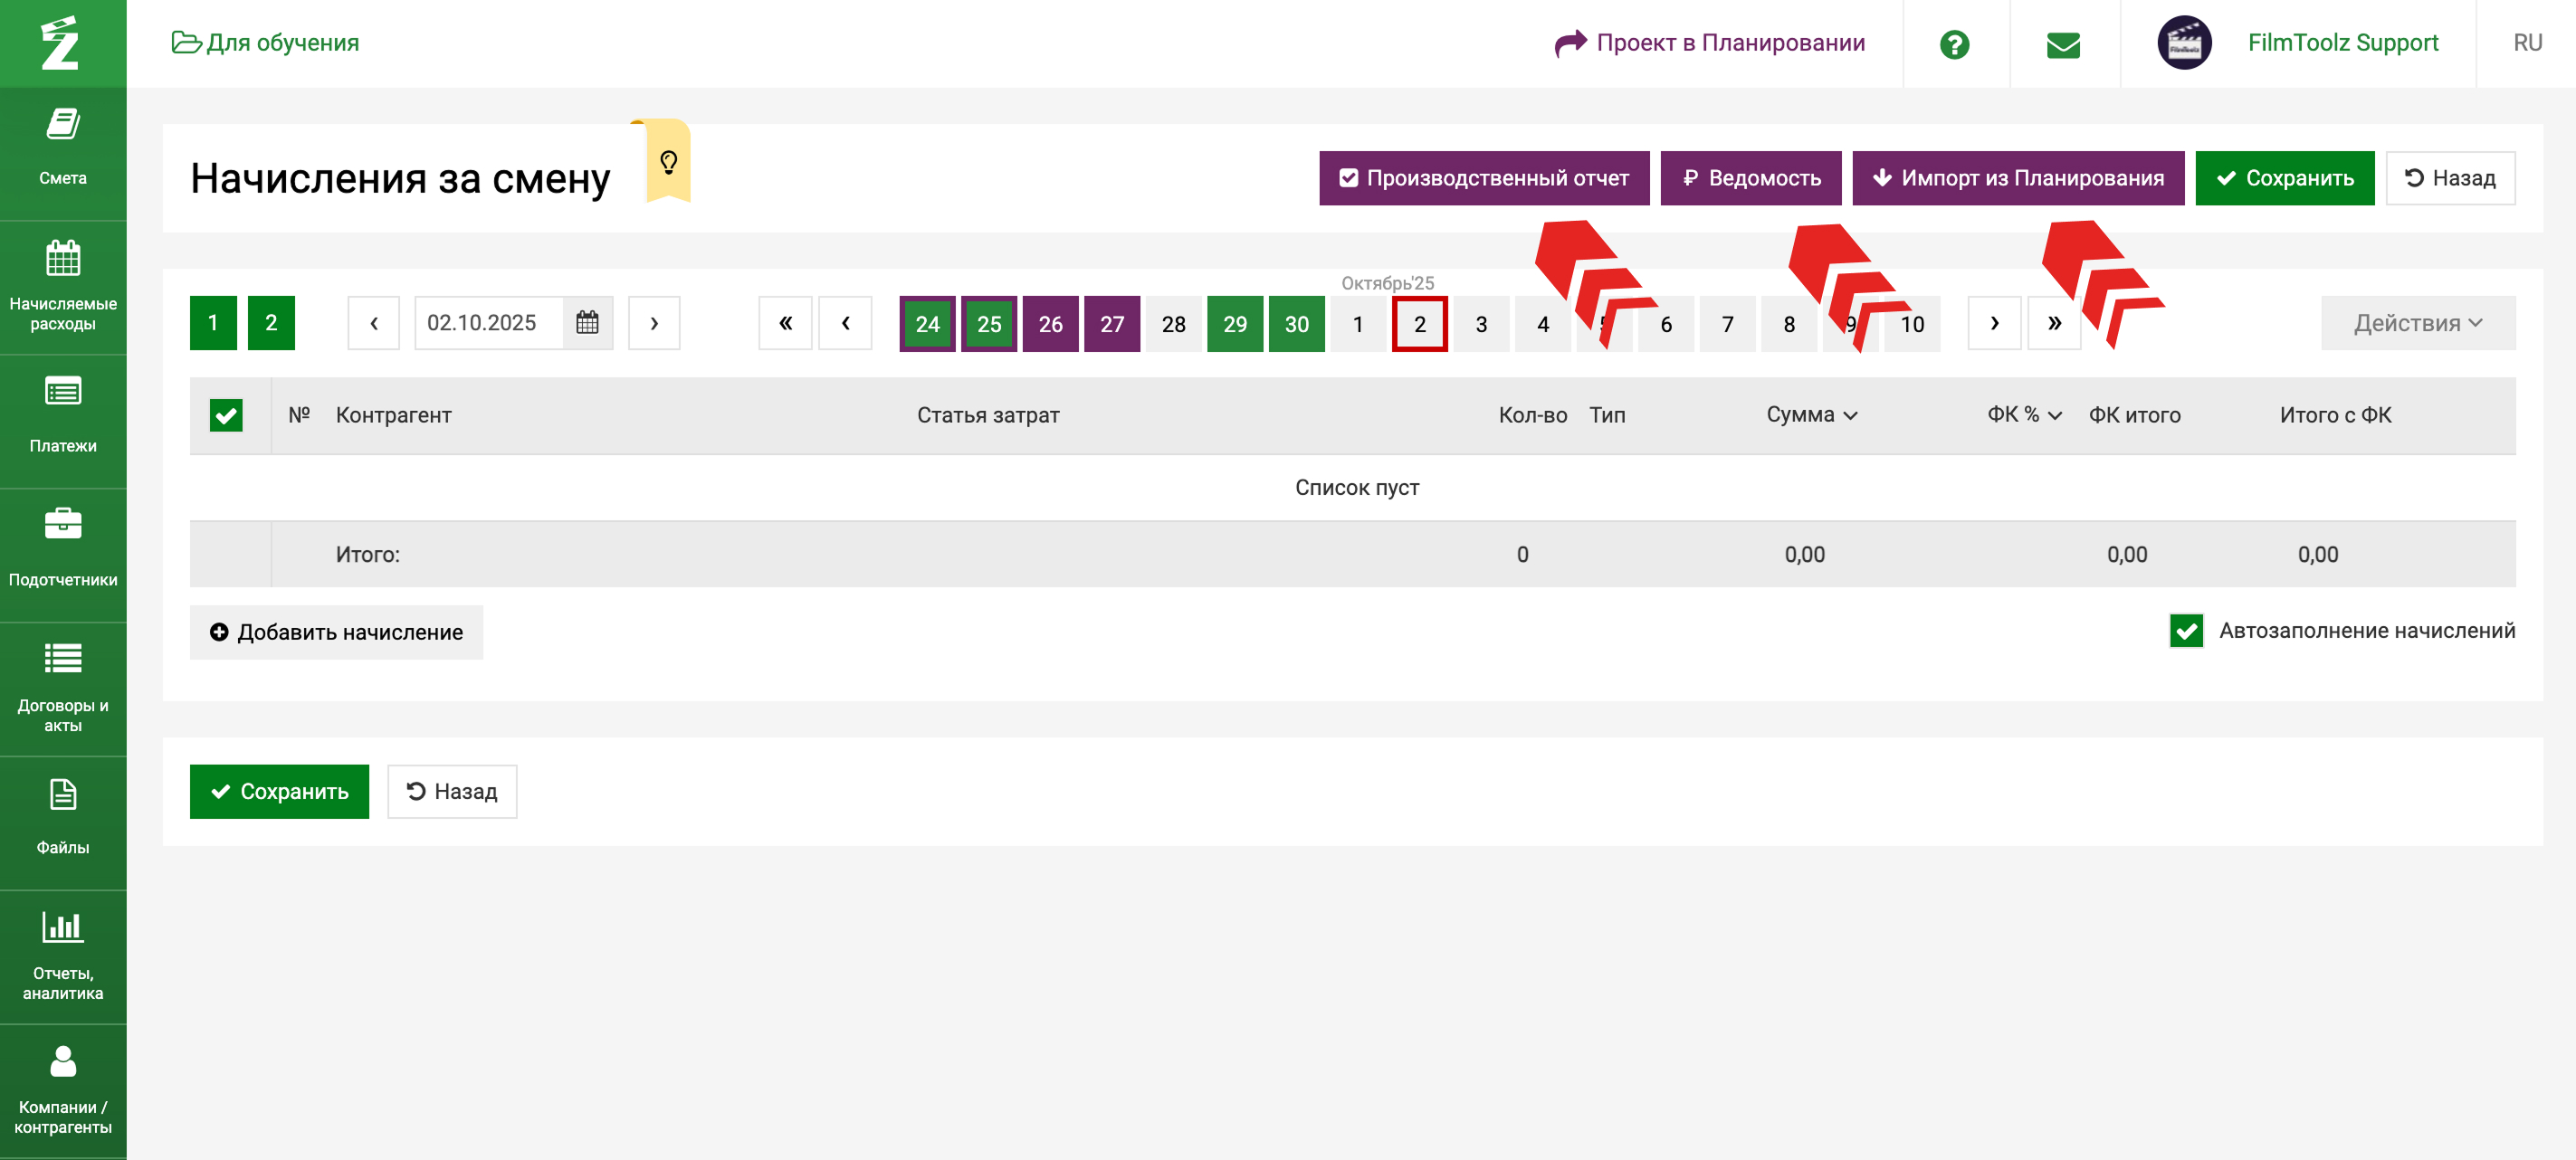This screenshot has height=1160, width=2576.
Task: Open messages via the envelope icon
Action: pyautogui.click(x=2063, y=44)
